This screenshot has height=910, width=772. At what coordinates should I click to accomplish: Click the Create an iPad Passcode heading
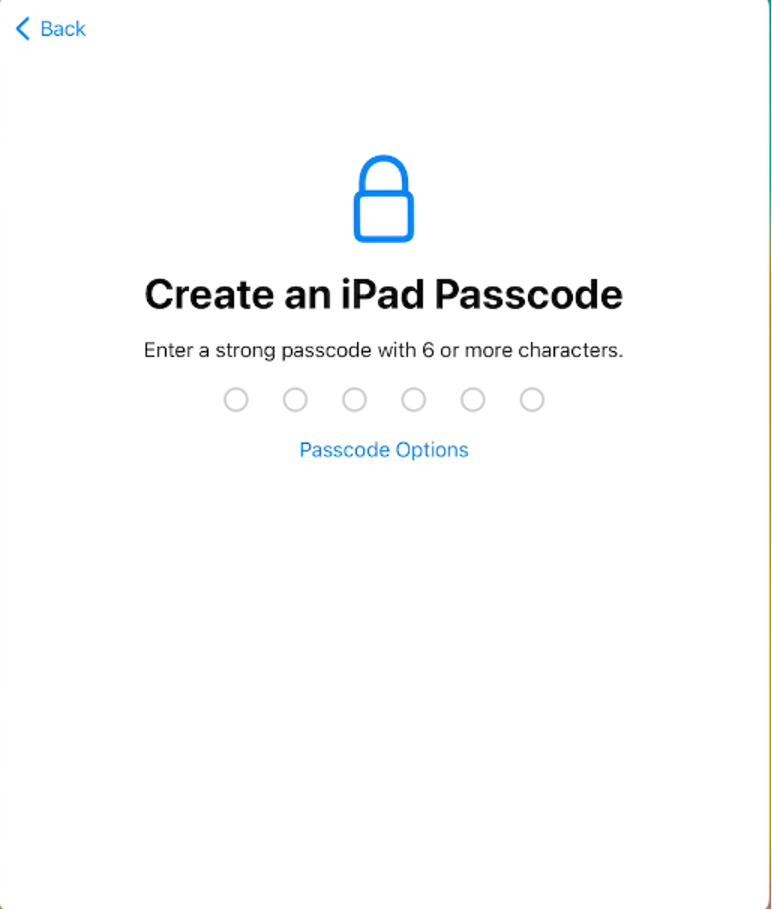tap(384, 294)
